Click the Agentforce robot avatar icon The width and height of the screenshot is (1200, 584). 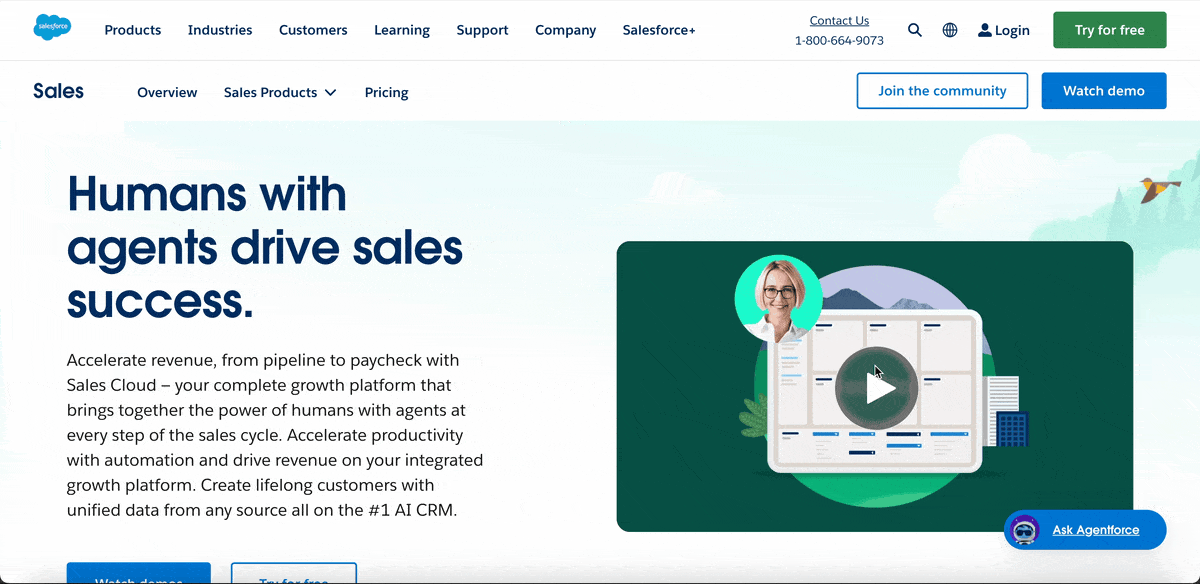(x=1025, y=530)
